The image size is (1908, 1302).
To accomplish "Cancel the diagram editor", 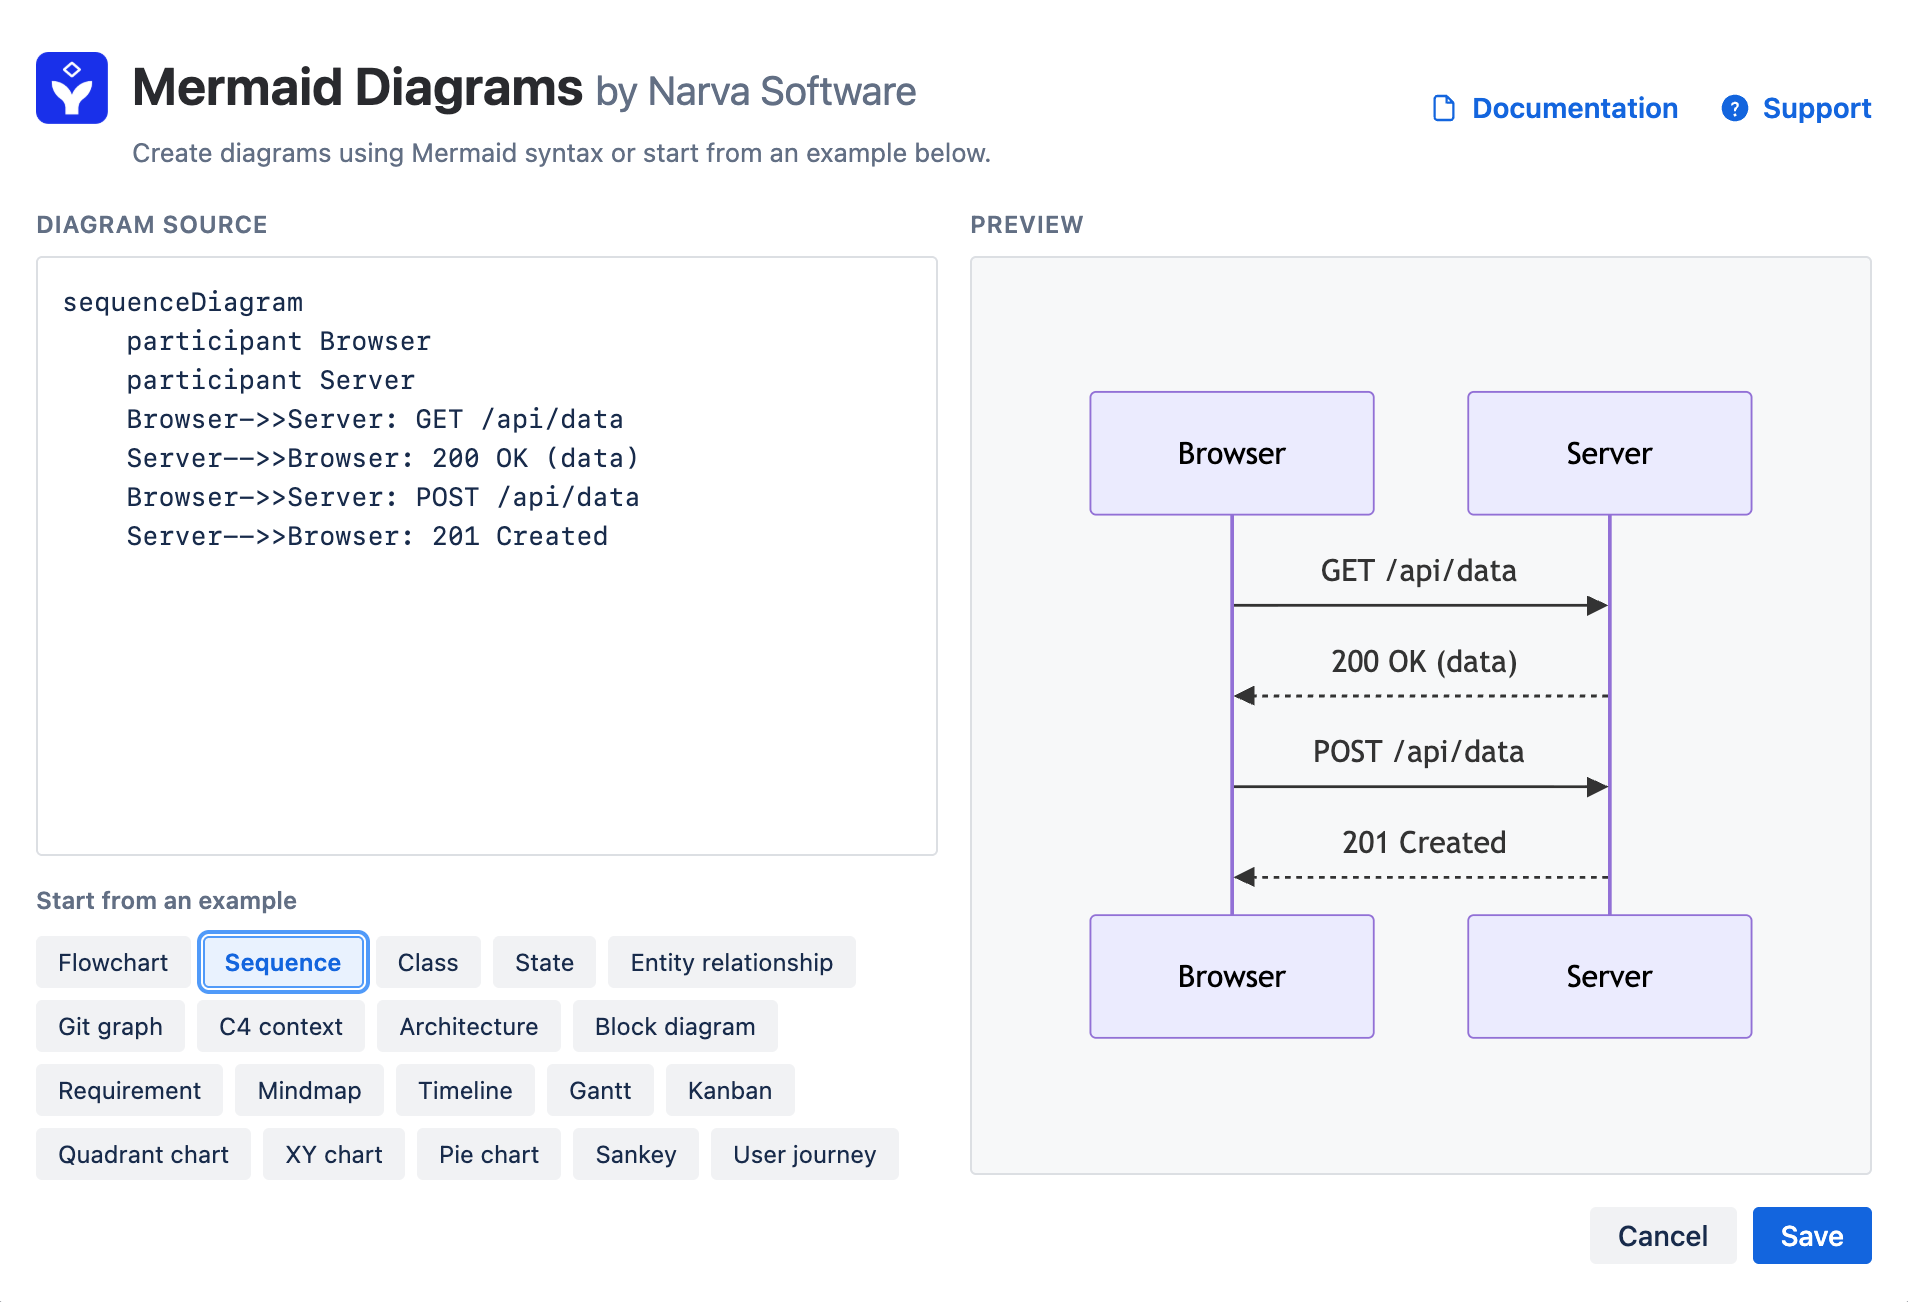I will [x=1663, y=1236].
